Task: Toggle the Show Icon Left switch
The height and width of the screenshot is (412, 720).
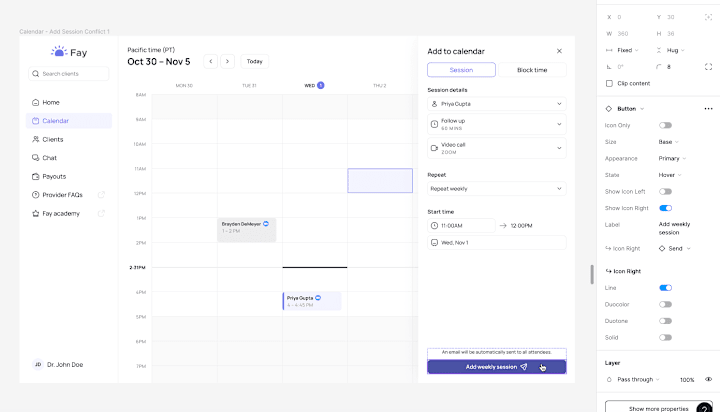Action: pyautogui.click(x=665, y=192)
